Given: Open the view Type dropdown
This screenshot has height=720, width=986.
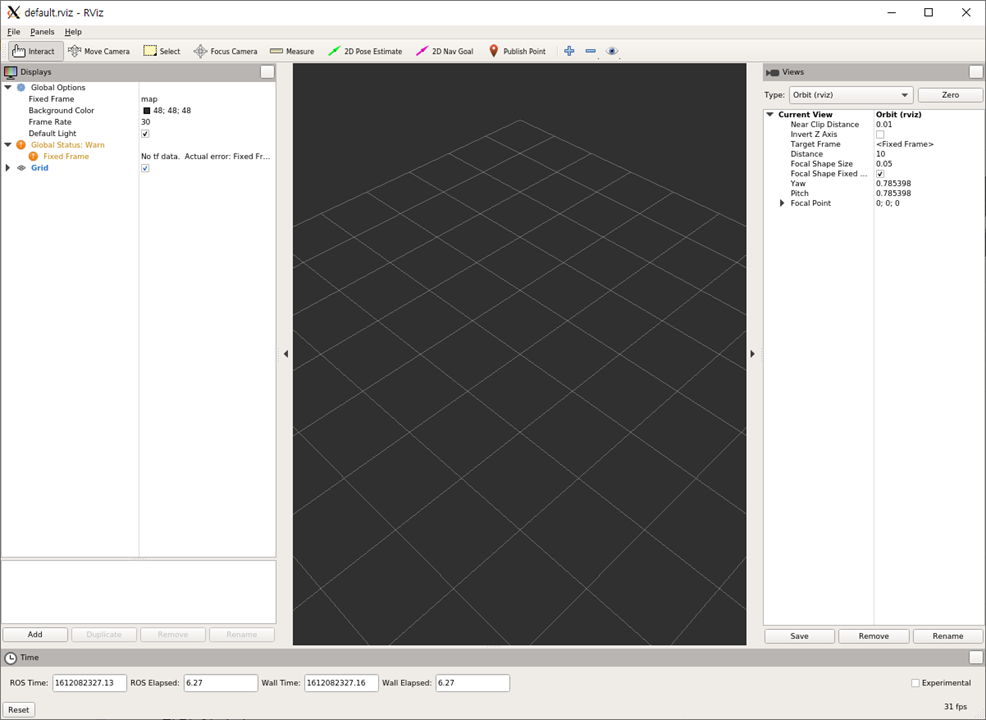Looking at the screenshot, I should (851, 95).
